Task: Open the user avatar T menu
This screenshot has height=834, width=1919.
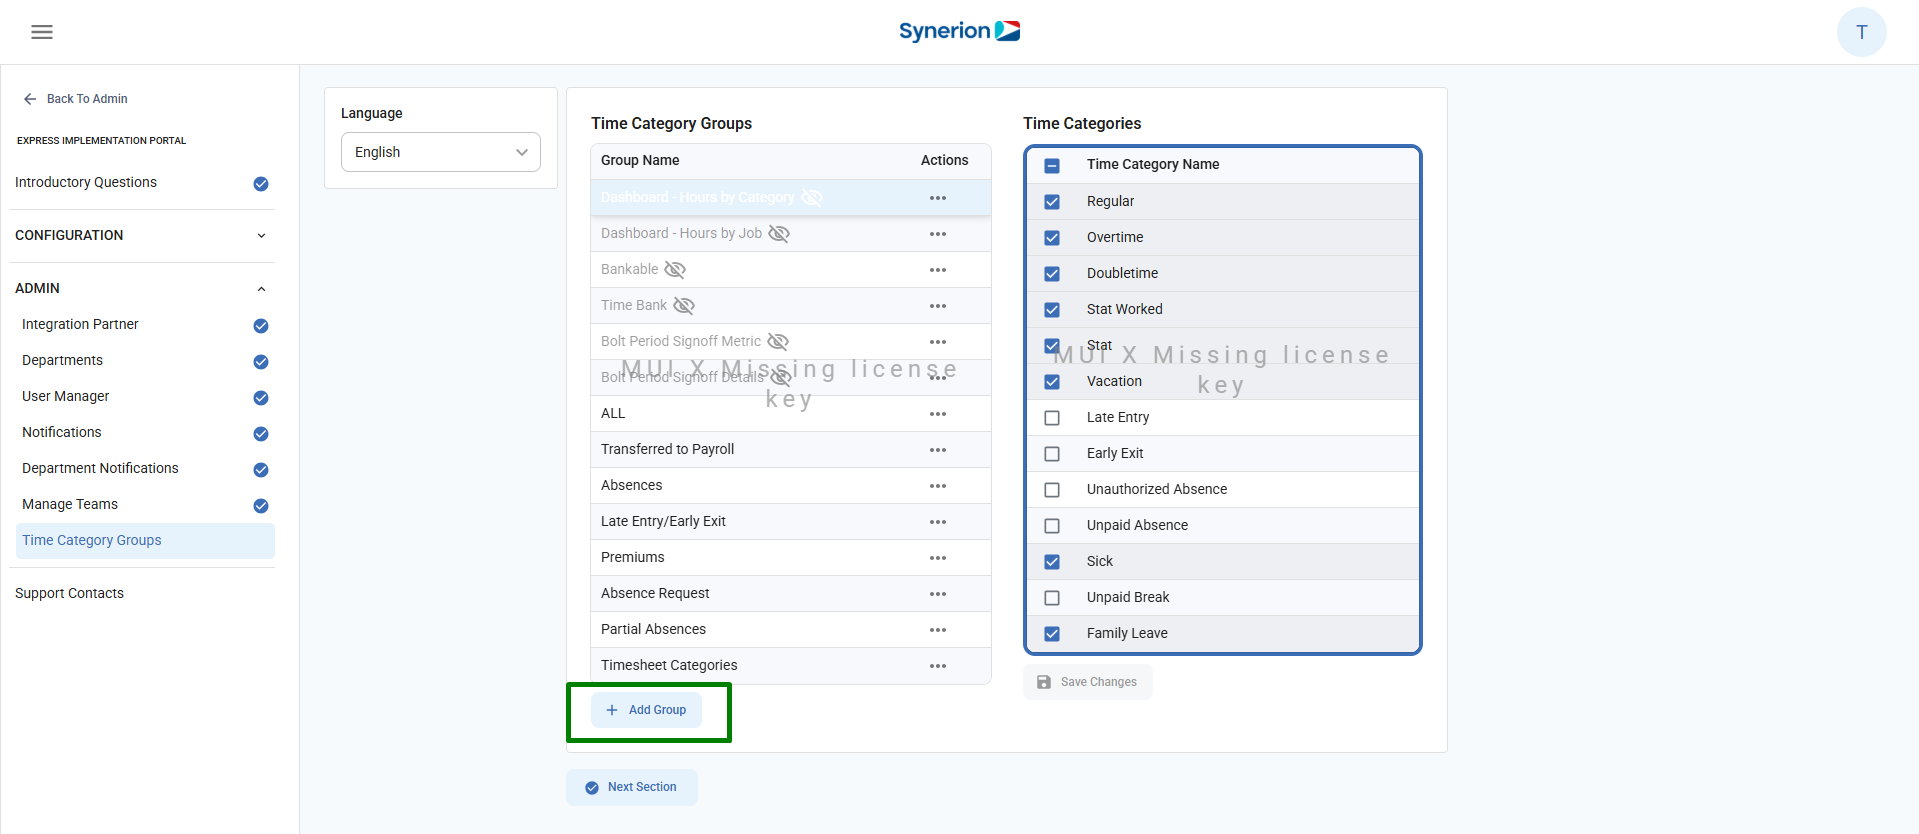Action: (x=1861, y=32)
